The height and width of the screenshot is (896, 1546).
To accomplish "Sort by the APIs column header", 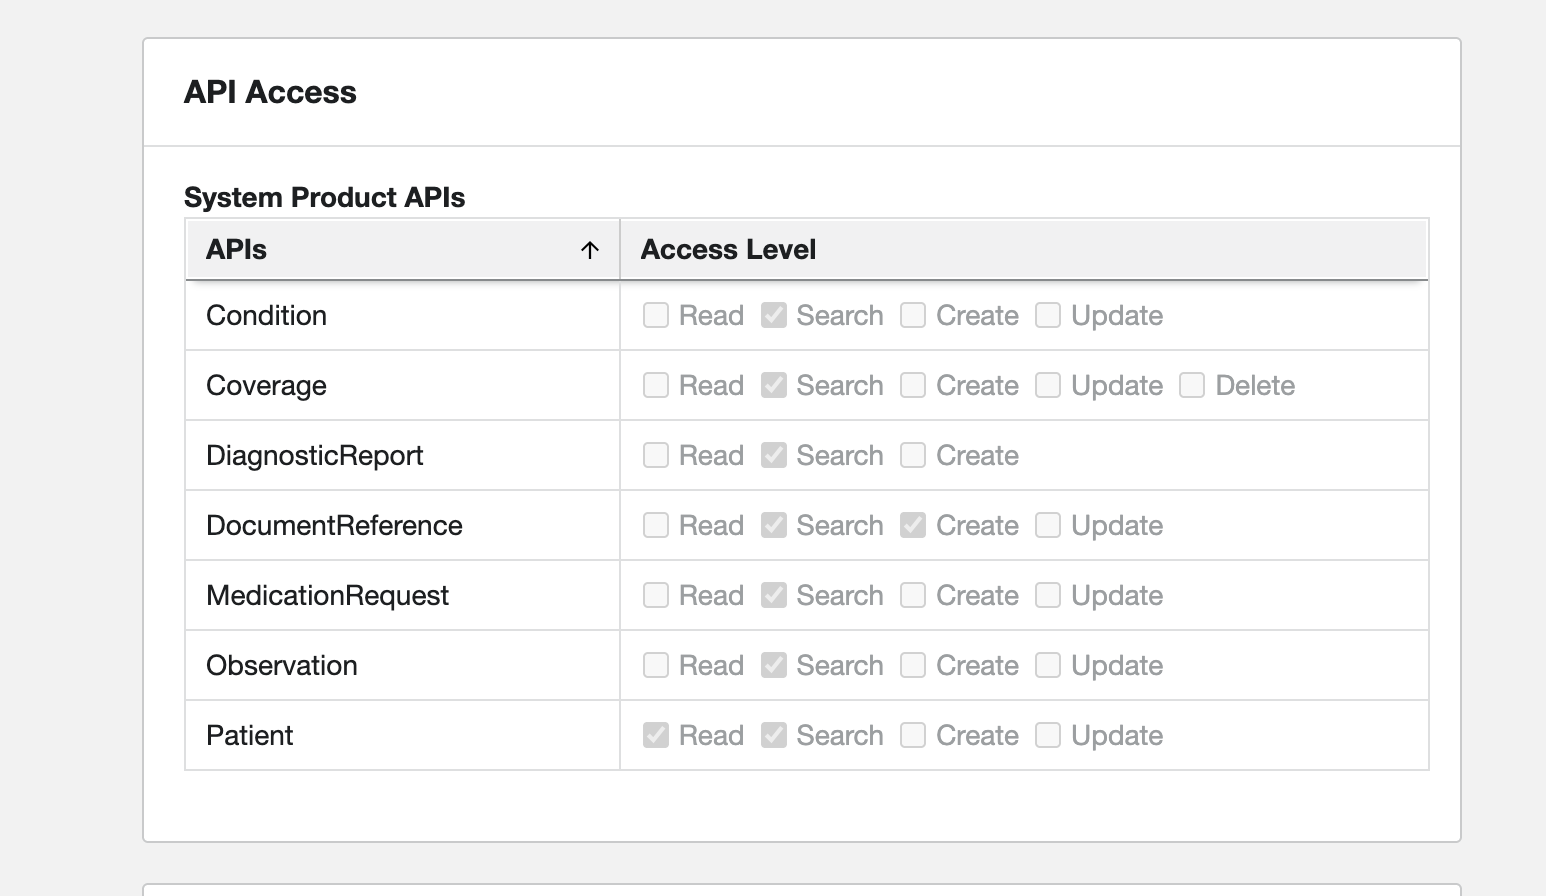I will (x=237, y=250).
